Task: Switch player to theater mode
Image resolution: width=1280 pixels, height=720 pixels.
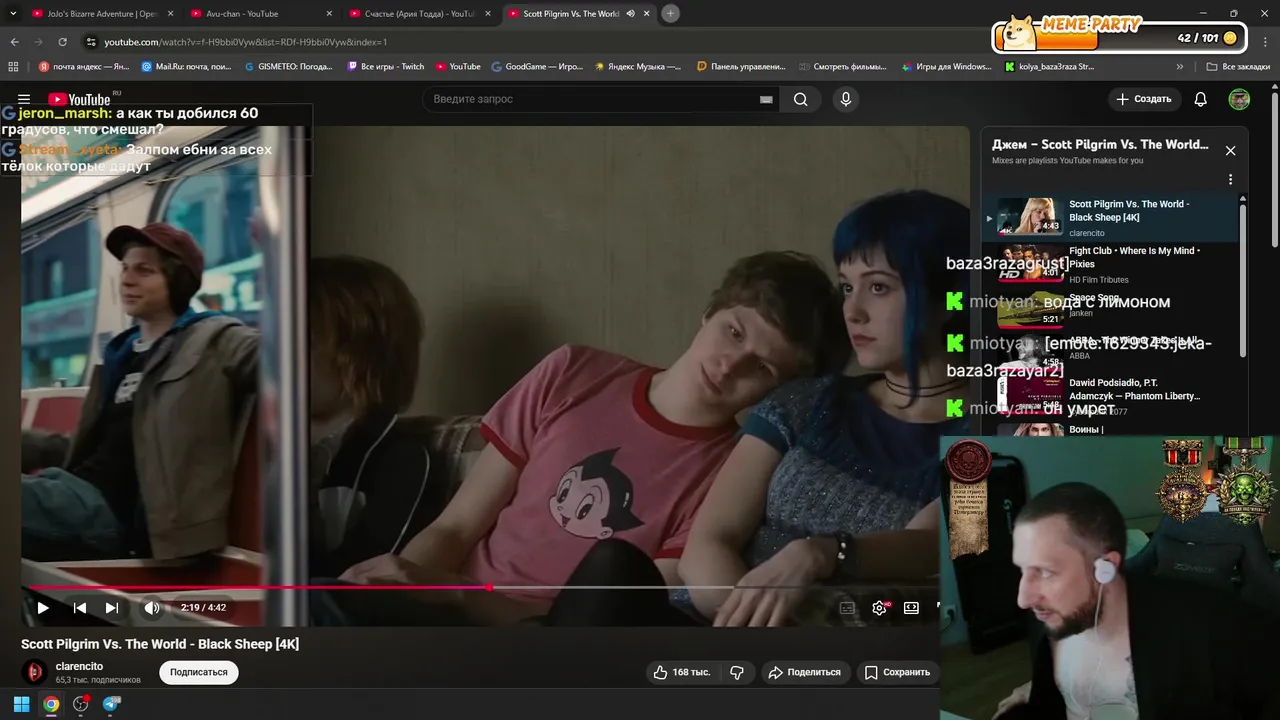Action: 911,607
